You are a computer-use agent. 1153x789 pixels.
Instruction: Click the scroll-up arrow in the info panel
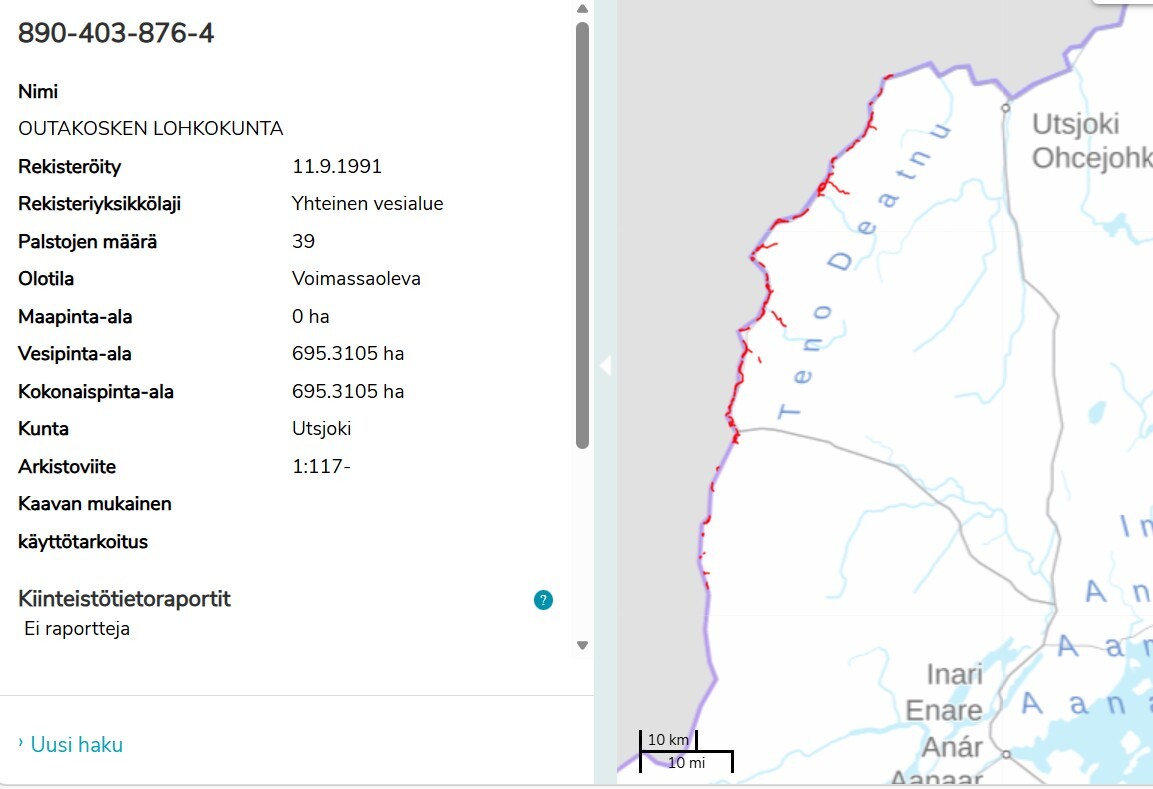581,9
